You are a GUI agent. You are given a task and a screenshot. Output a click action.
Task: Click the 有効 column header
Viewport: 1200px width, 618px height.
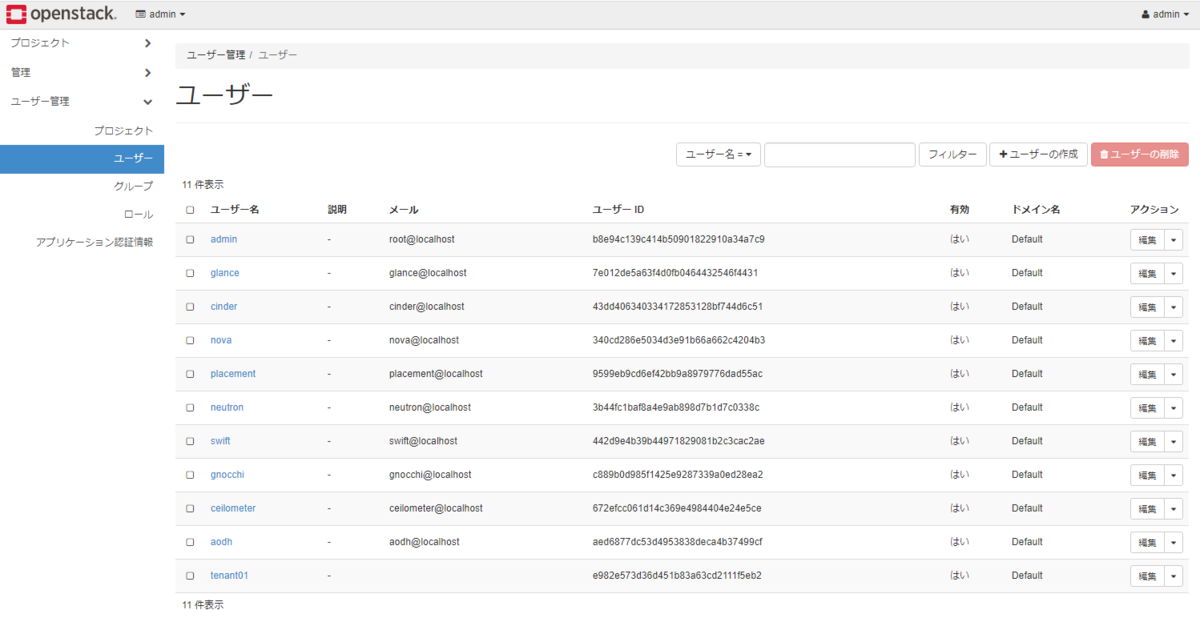(959, 210)
